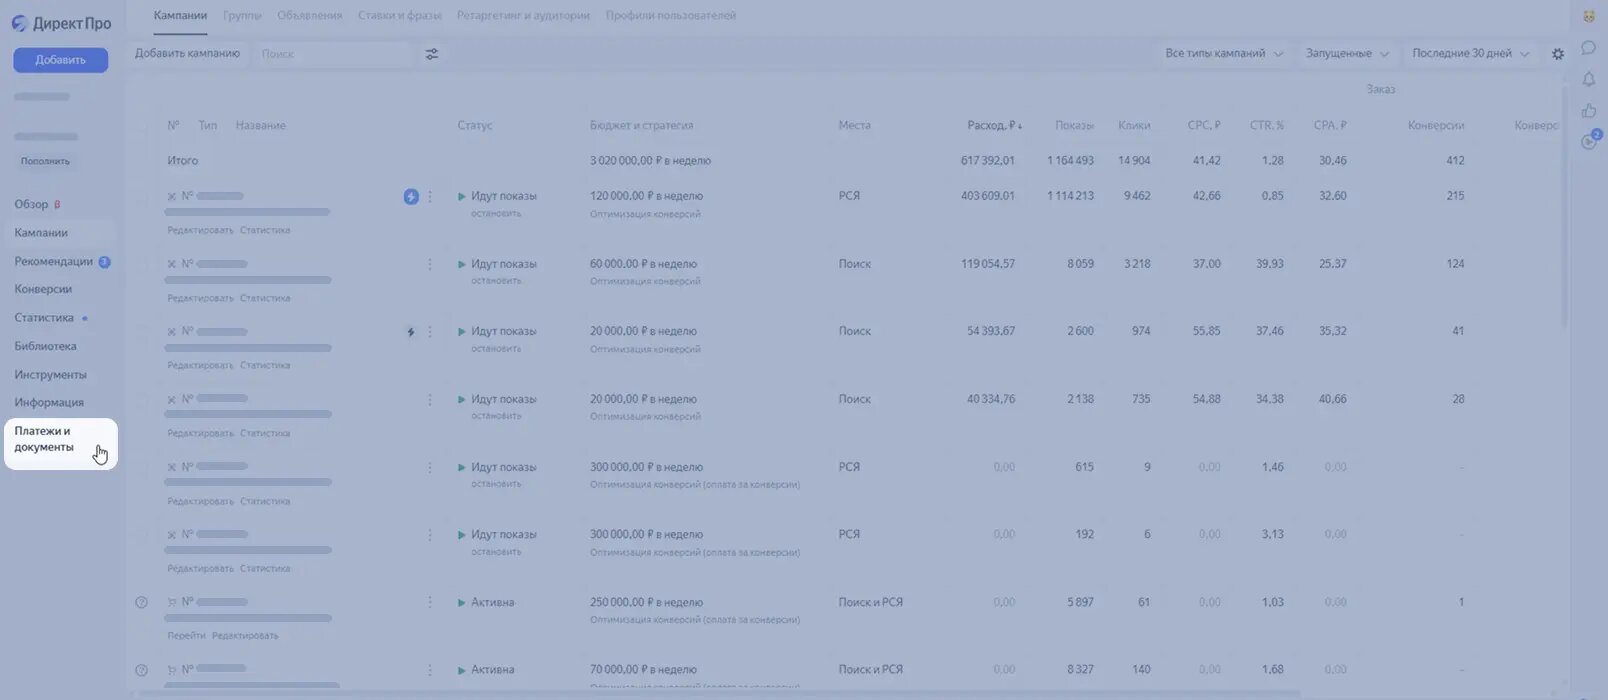Open Конверсии in the sidebar
Viewport: 1608px width, 700px height.
(43, 289)
